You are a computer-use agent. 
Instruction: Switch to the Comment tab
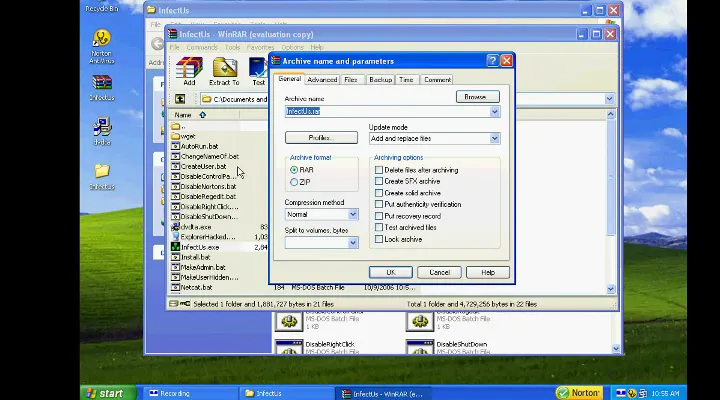[437, 79]
